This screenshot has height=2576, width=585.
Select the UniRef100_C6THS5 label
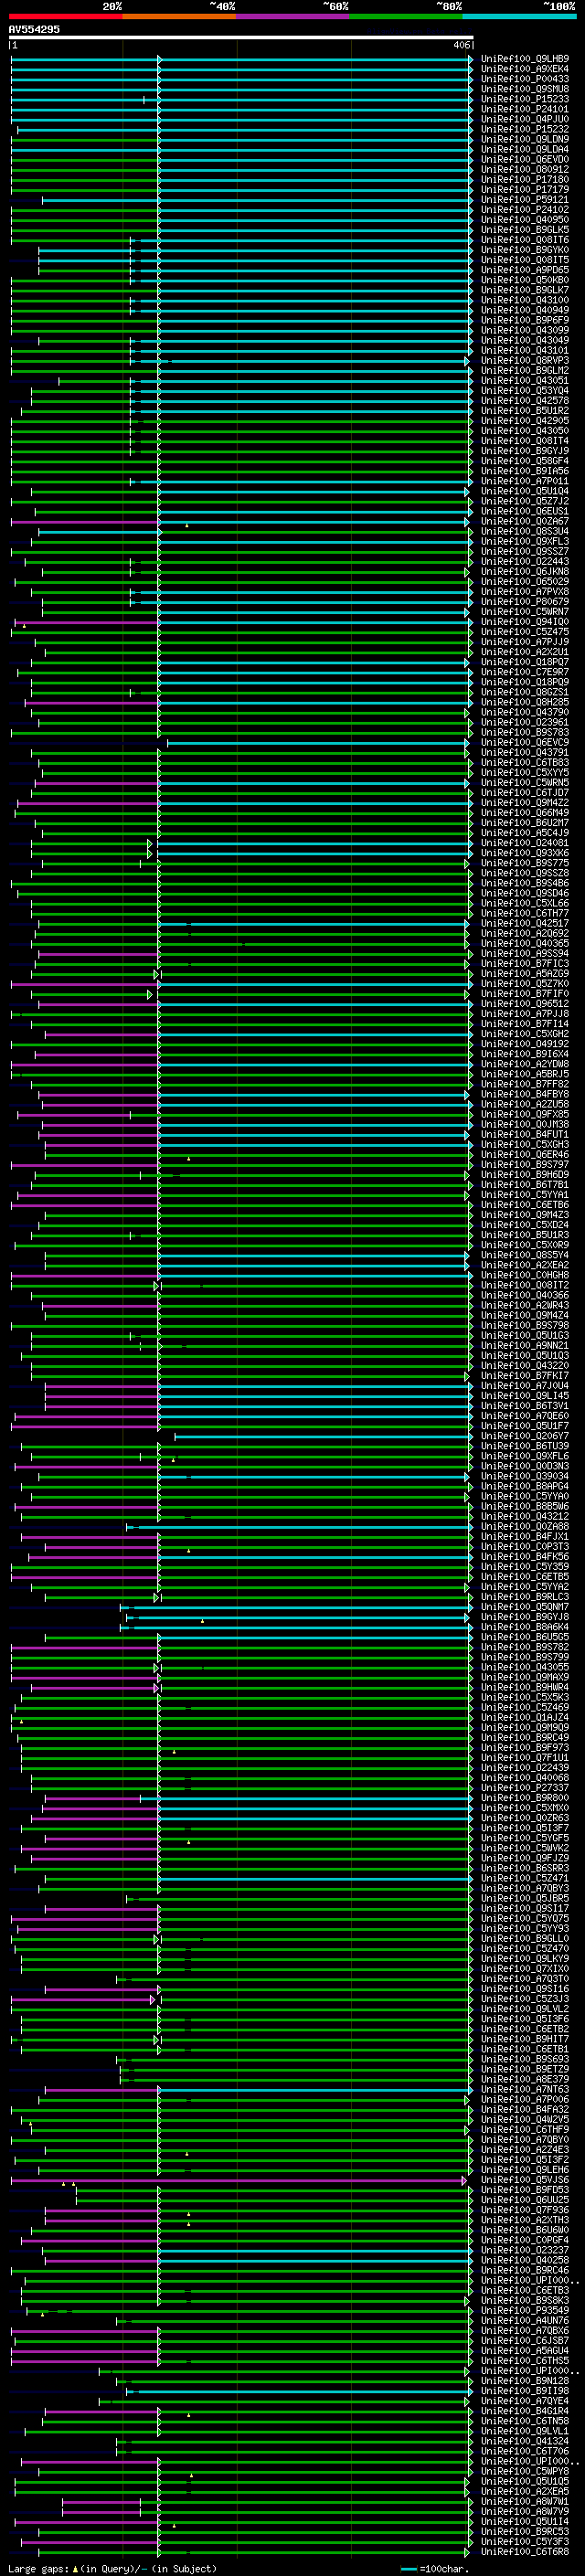tap(525, 2360)
